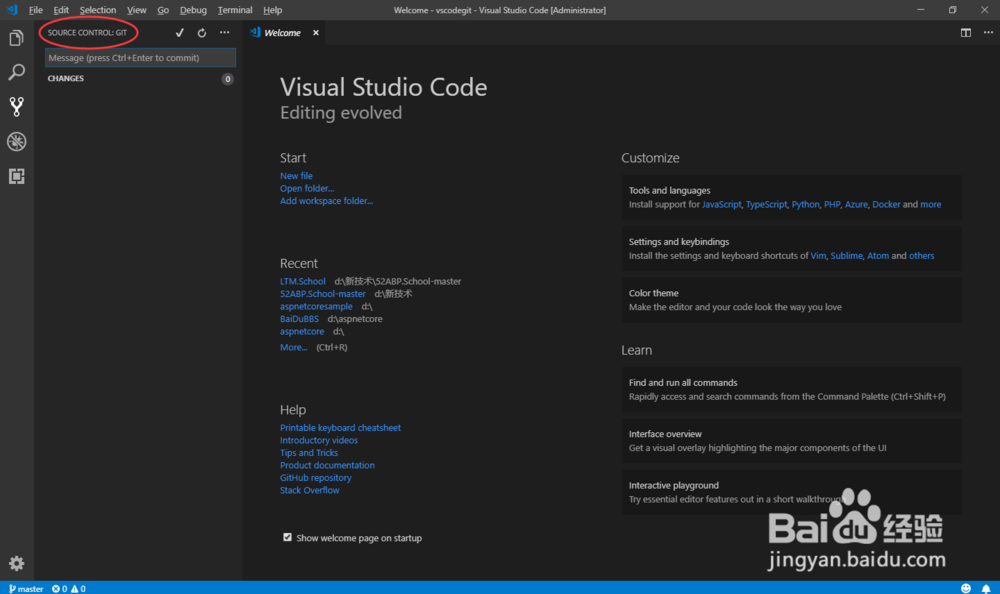
Task: Click the Atom keybindings link
Action: pos(878,255)
